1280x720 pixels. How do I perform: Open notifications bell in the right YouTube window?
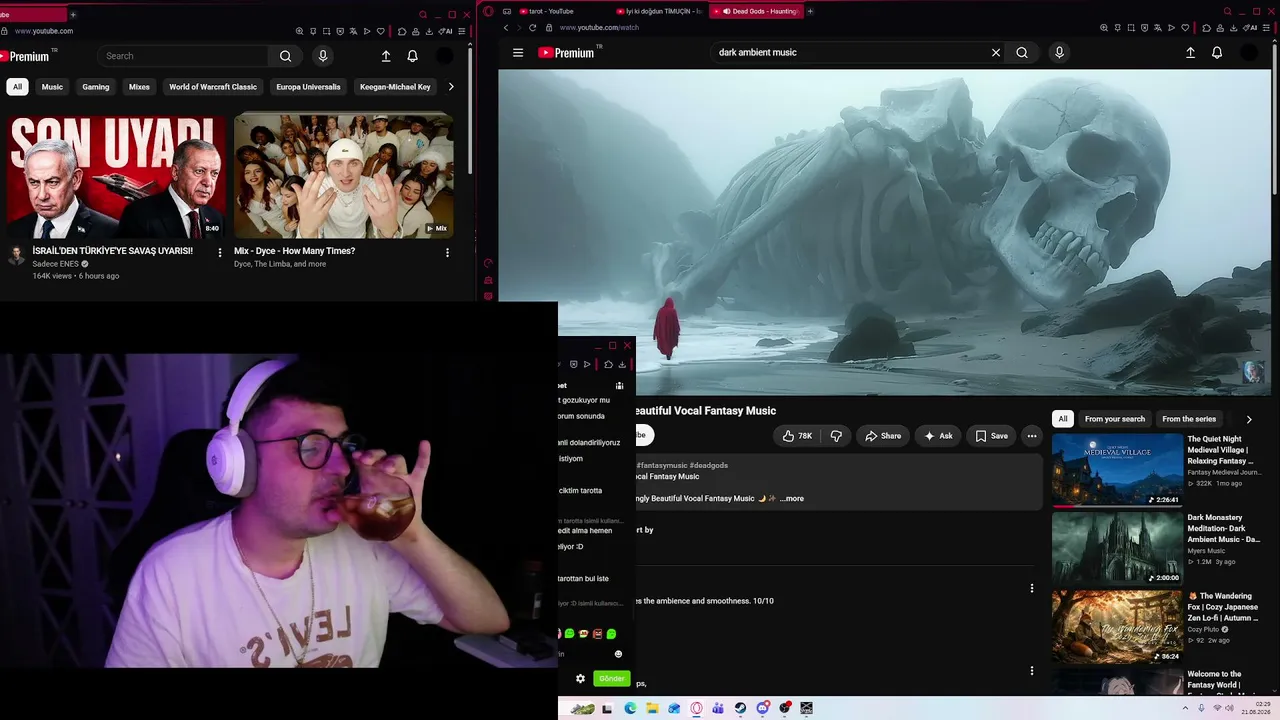tap(1217, 53)
